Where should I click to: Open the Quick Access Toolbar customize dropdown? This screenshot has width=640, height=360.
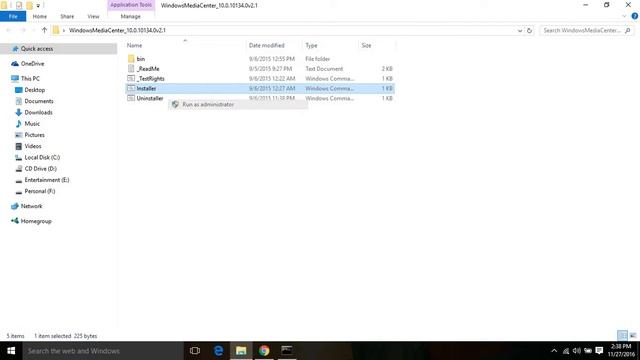[38, 5]
